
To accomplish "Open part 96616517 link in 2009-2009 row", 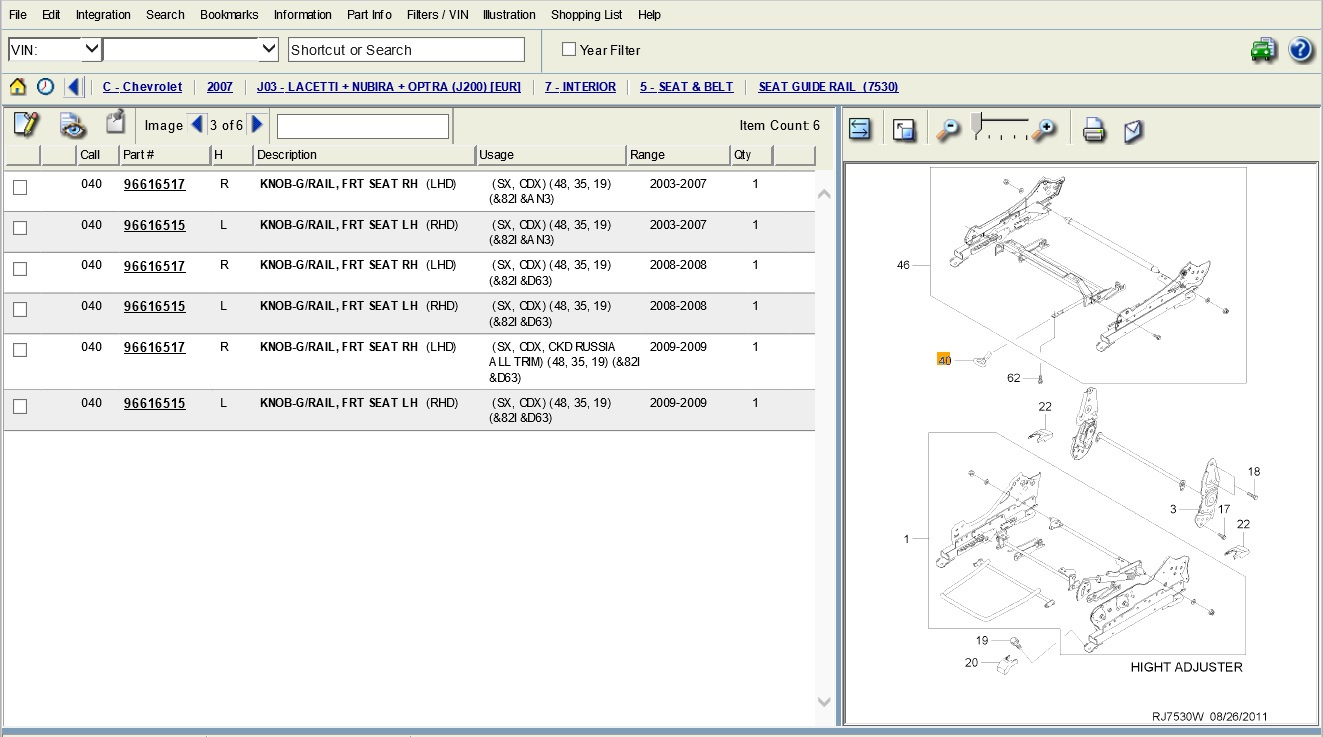I will [154, 348].
